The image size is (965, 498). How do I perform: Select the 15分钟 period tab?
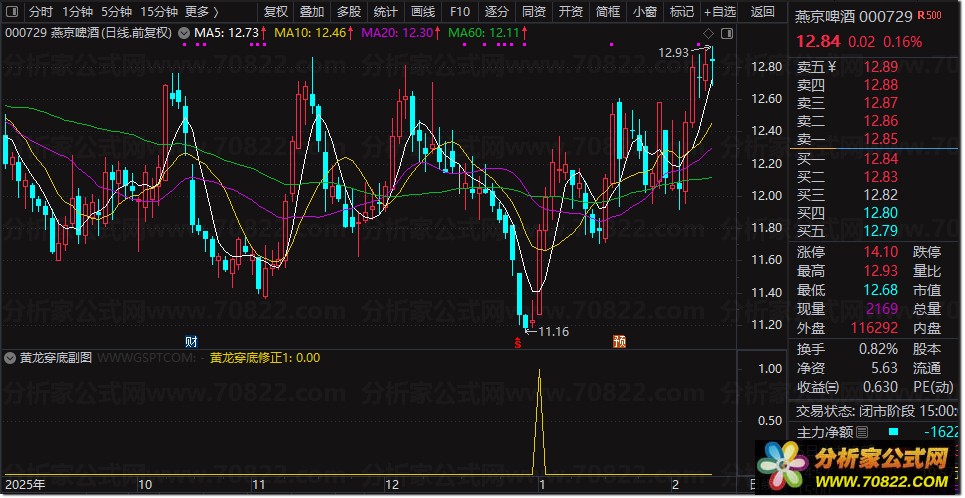[159, 12]
